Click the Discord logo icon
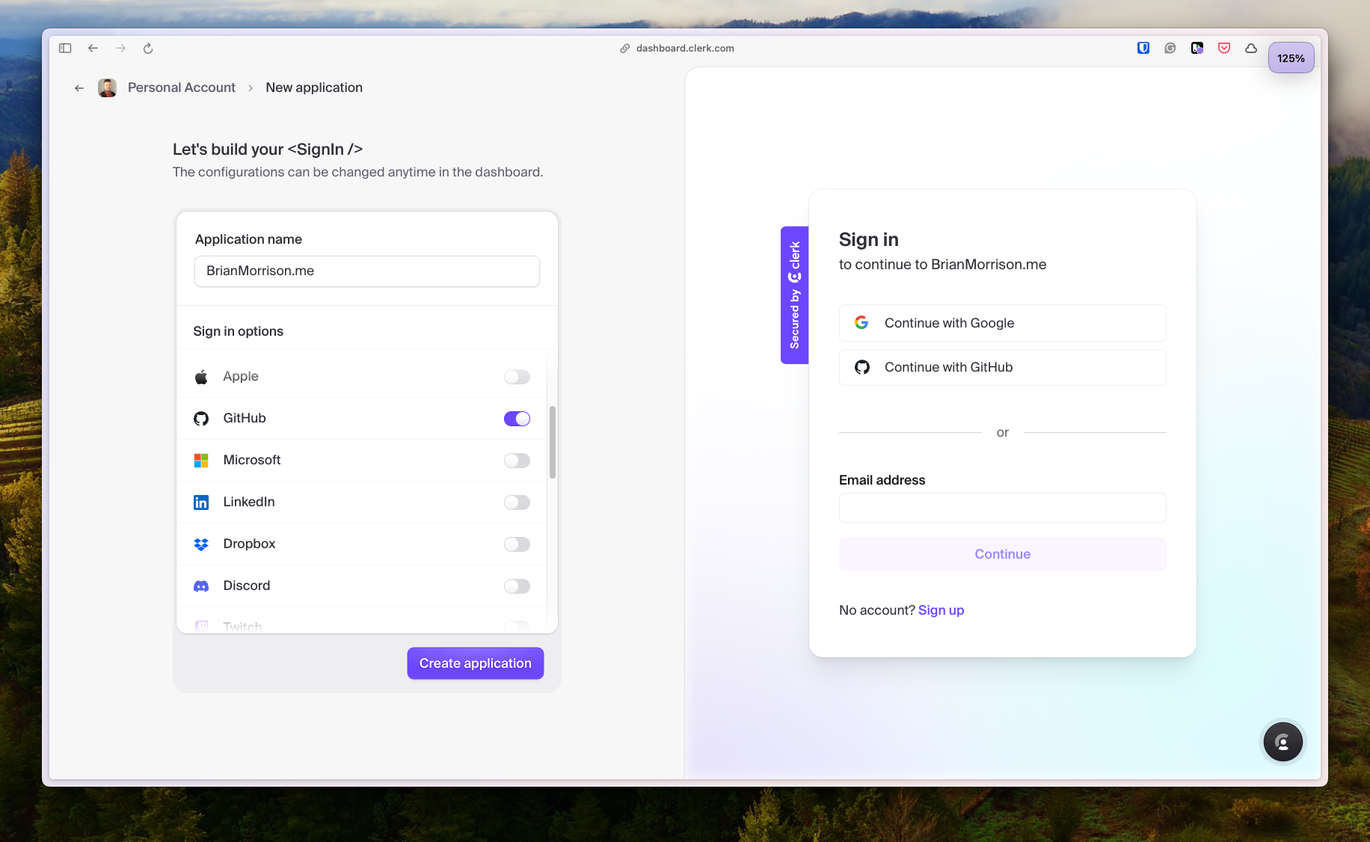 [x=201, y=587]
